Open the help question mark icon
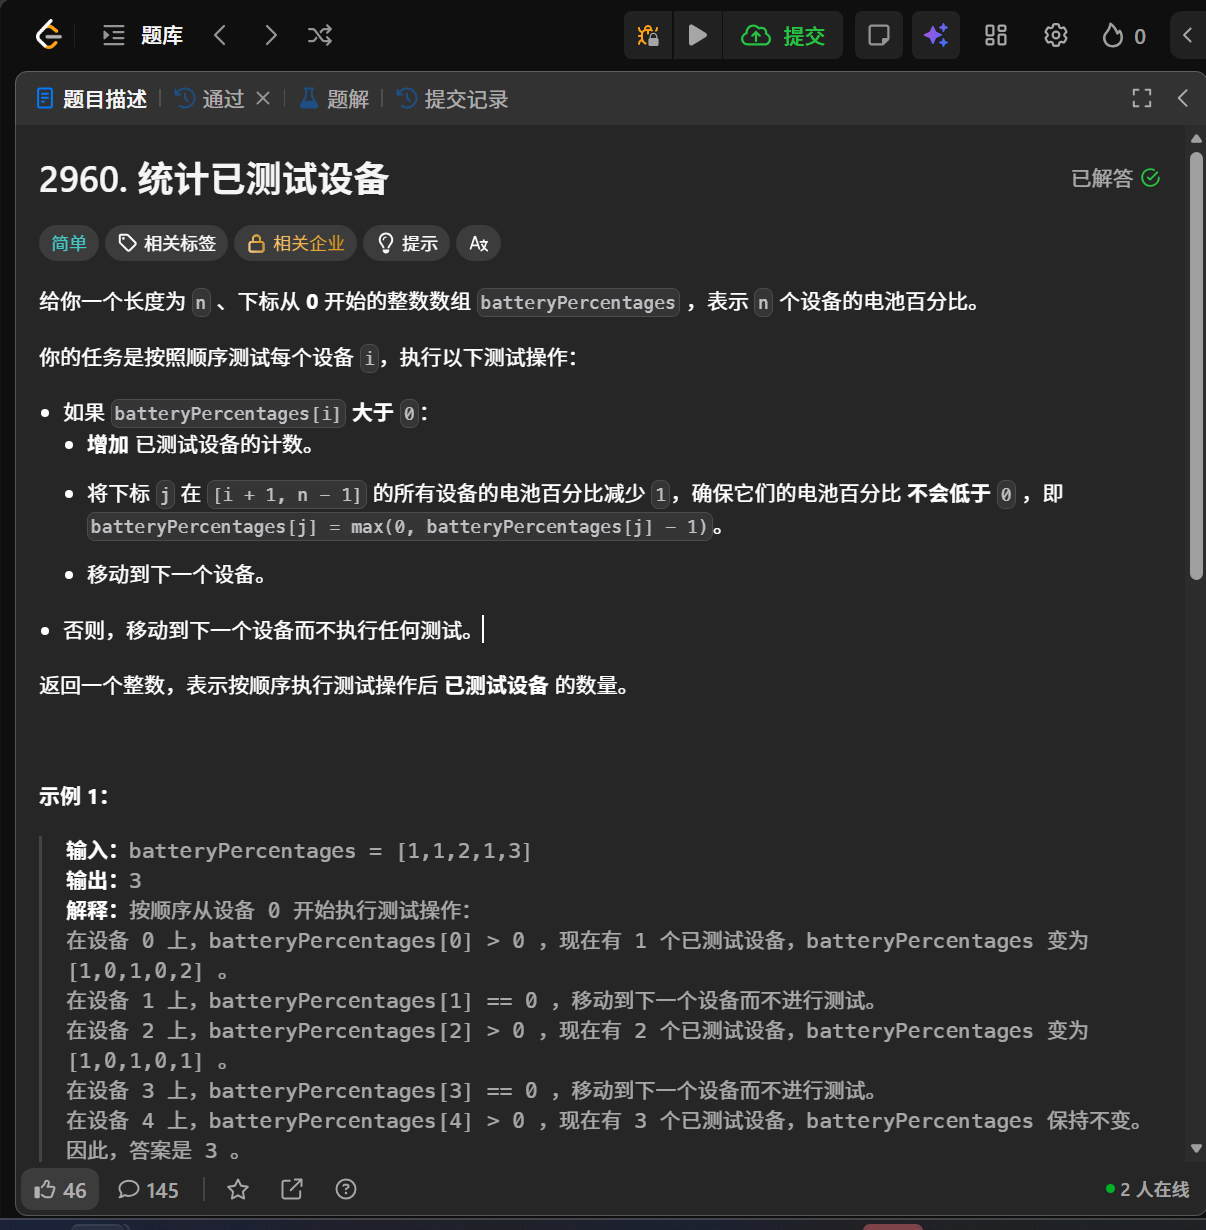This screenshot has width=1206, height=1230. coord(346,1189)
